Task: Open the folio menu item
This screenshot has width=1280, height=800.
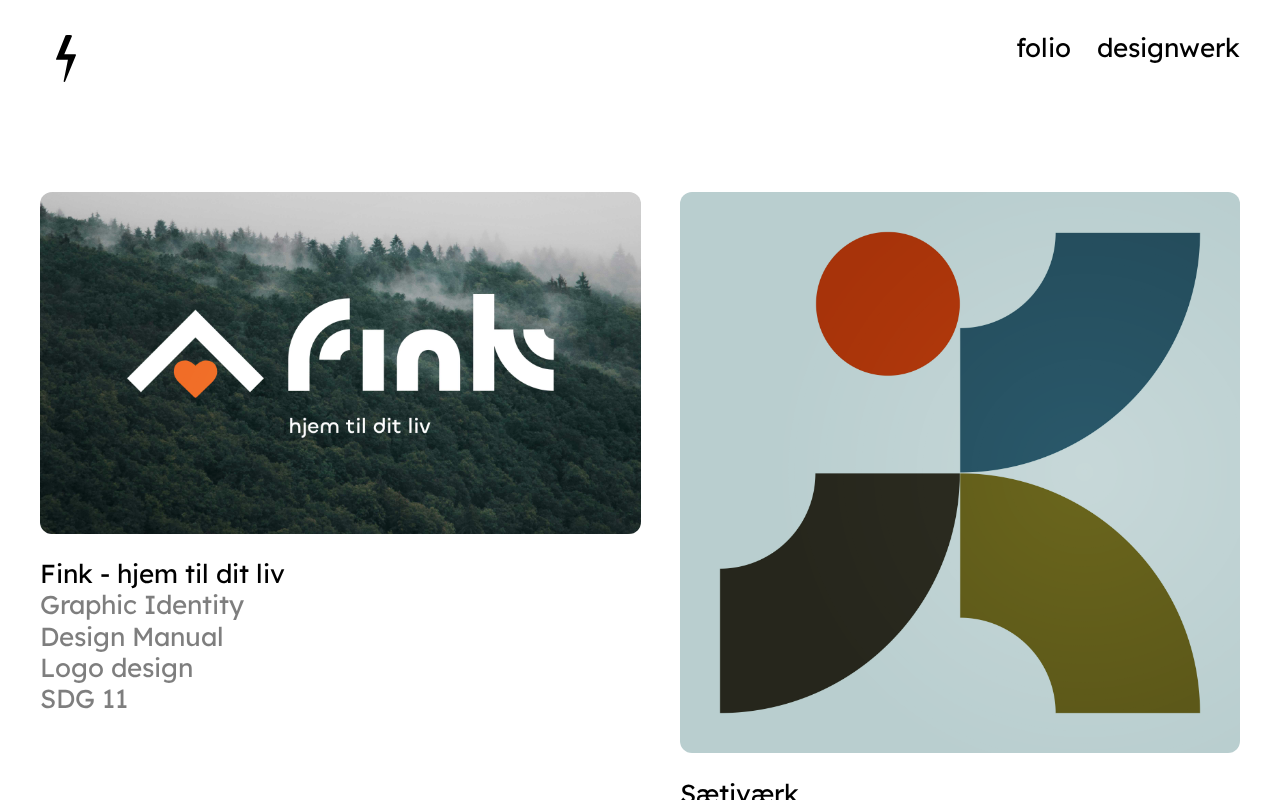Action: coord(1043,48)
